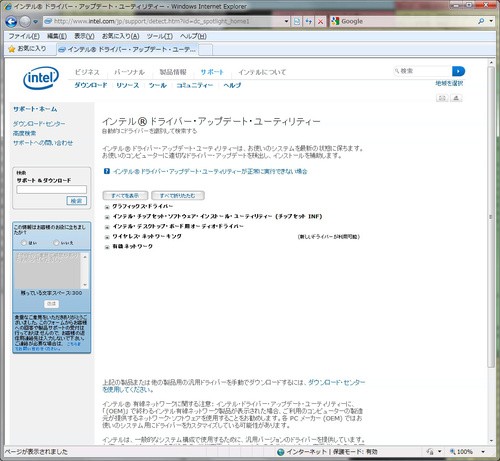
Task: Open the サポート・ホーム sidebar link
Action: 35,109
